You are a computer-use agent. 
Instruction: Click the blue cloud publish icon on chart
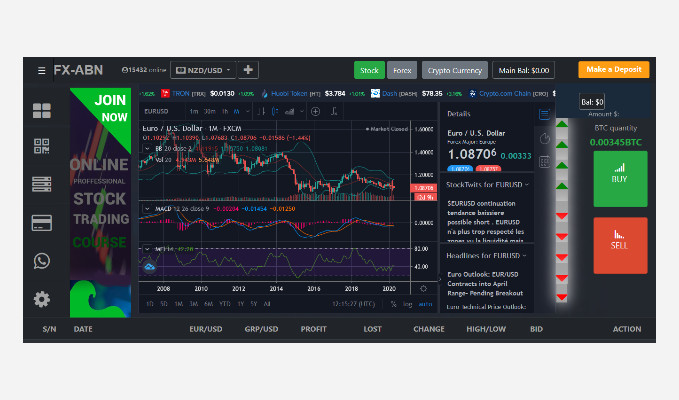[149, 267]
